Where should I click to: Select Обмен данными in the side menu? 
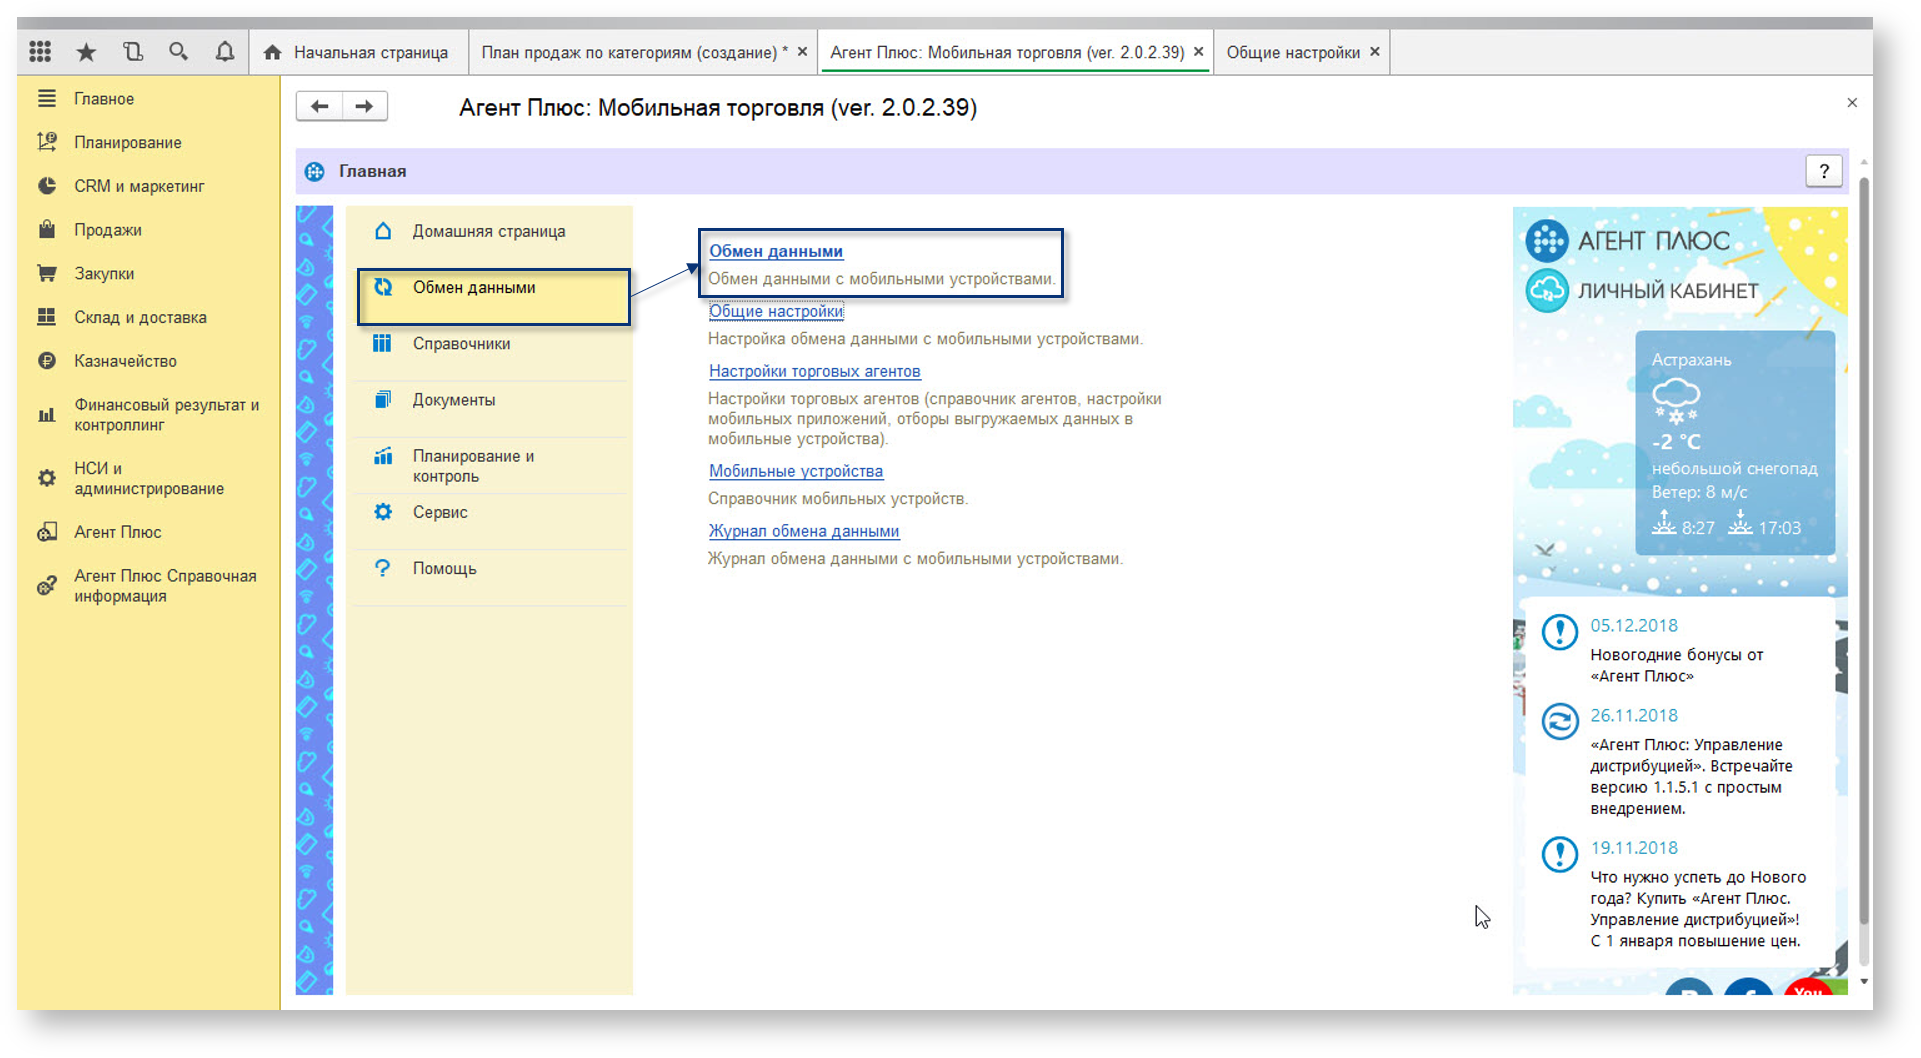tap(494, 296)
